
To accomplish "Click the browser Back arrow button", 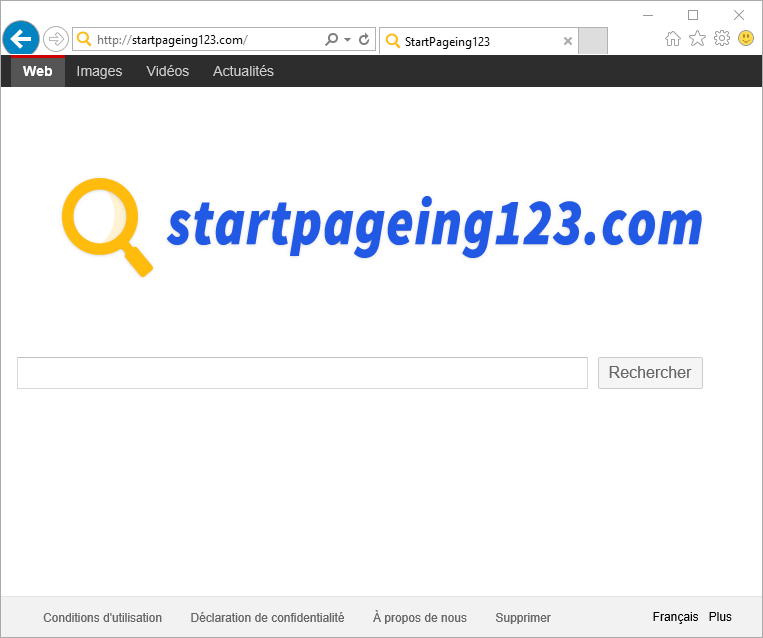I will tap(21, 38).
